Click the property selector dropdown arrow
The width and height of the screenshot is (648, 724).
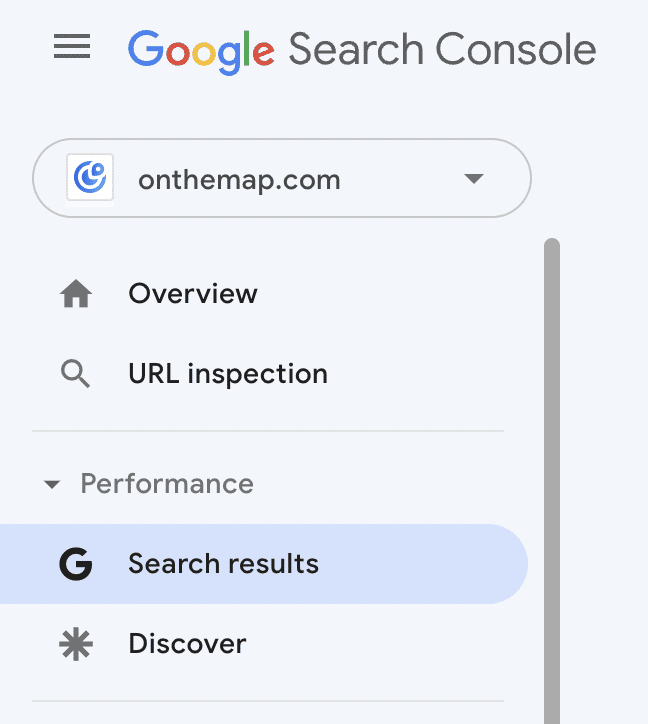[x=474, y=179]
